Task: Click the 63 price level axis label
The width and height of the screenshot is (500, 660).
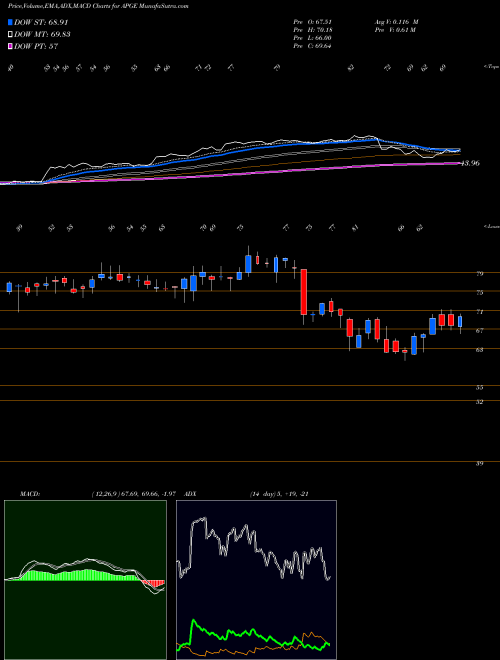Action: [479, 350]
